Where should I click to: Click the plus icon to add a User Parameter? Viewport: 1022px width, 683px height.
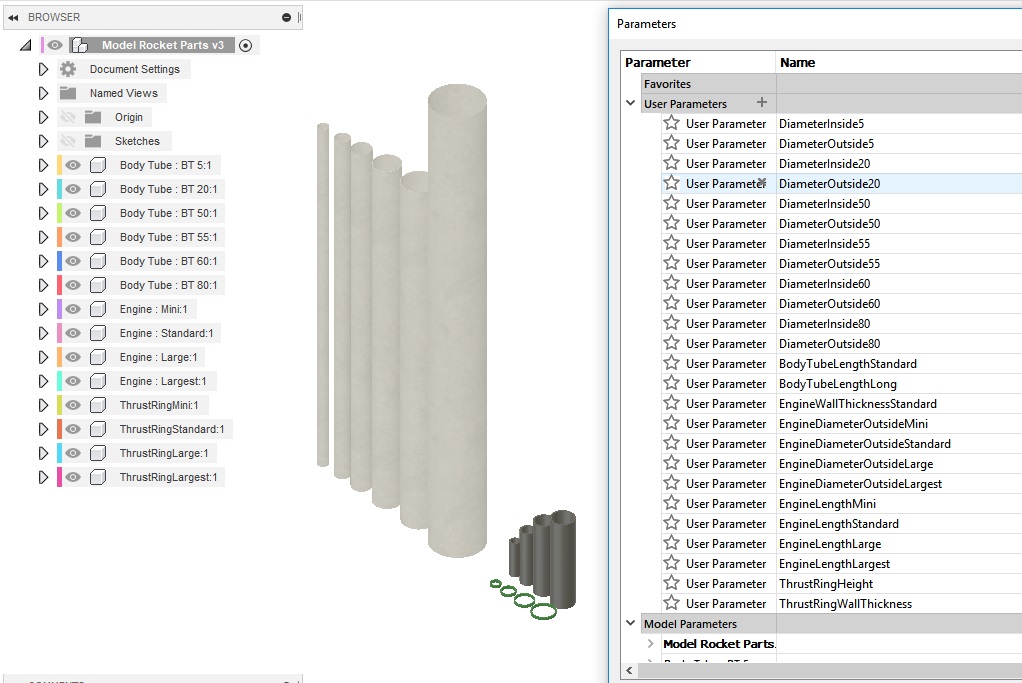[761, 103]
